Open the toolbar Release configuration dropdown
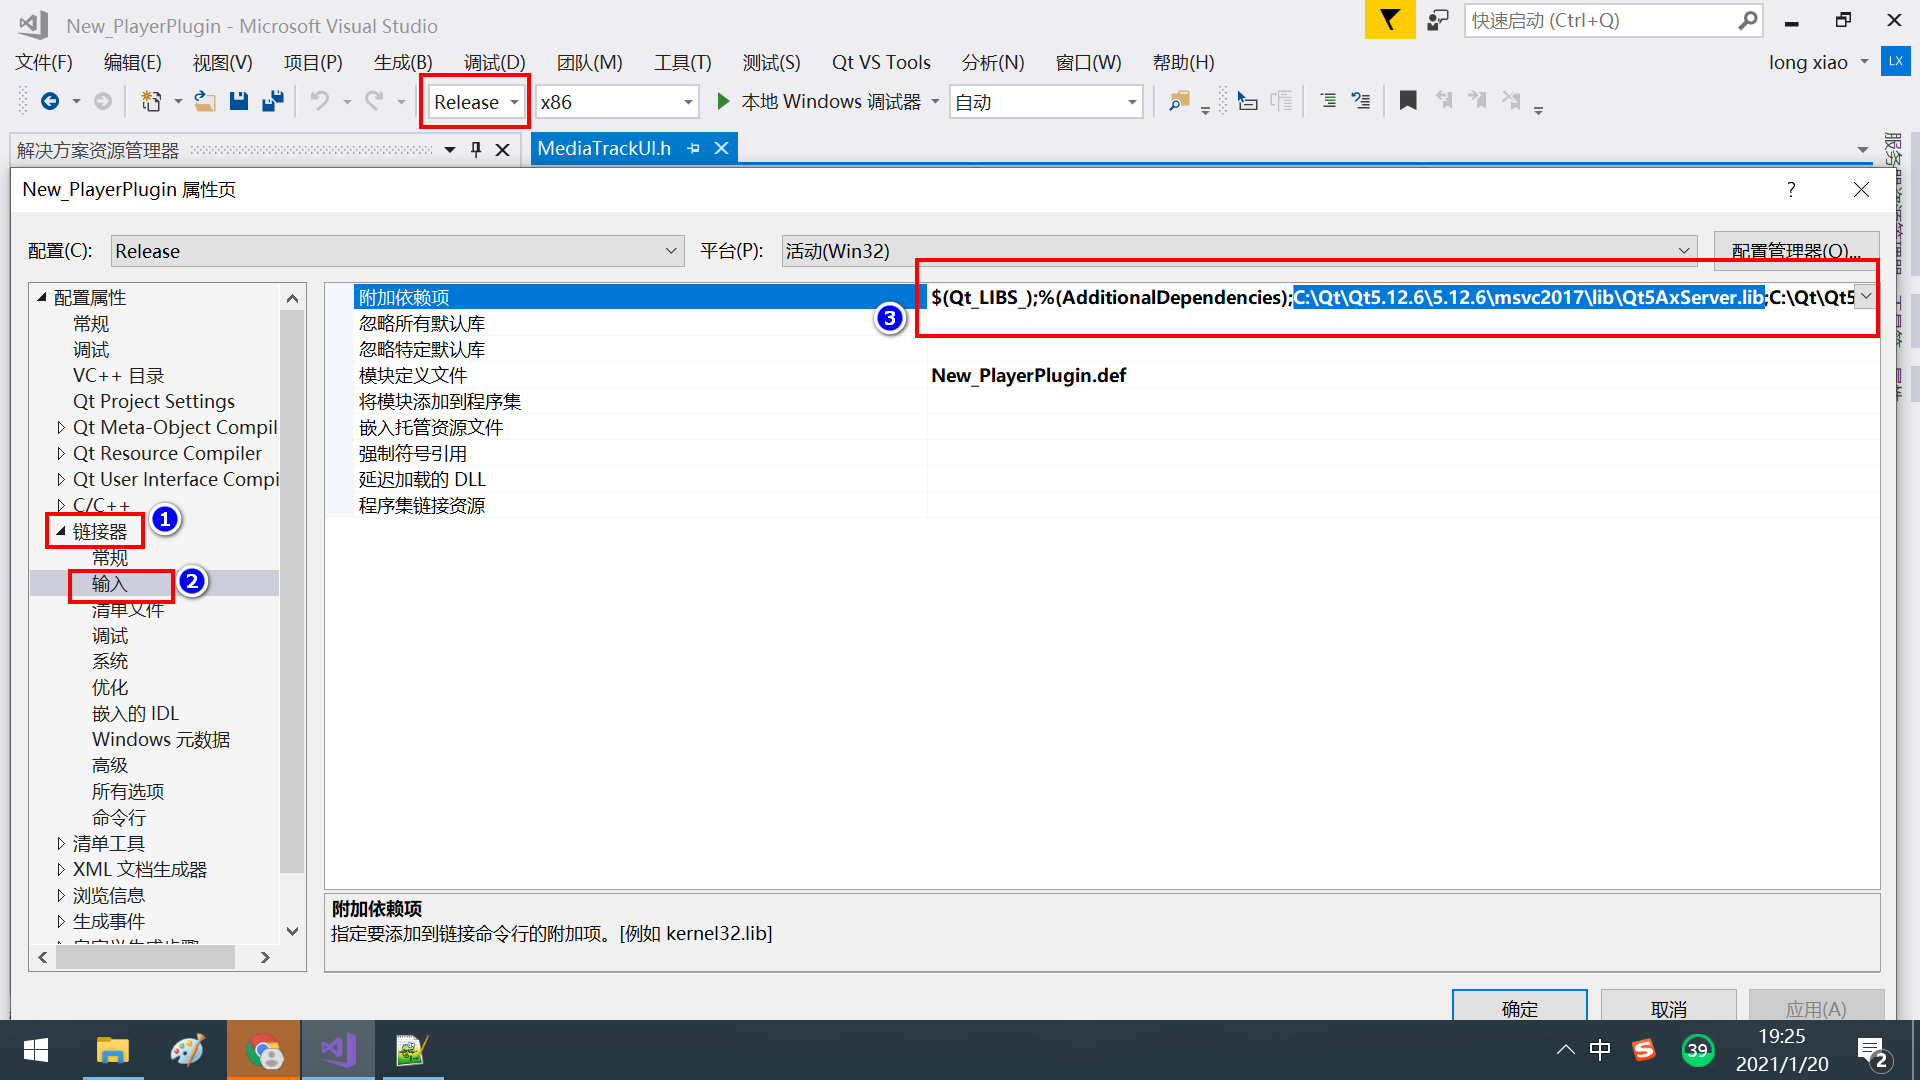 click(514, 102)
